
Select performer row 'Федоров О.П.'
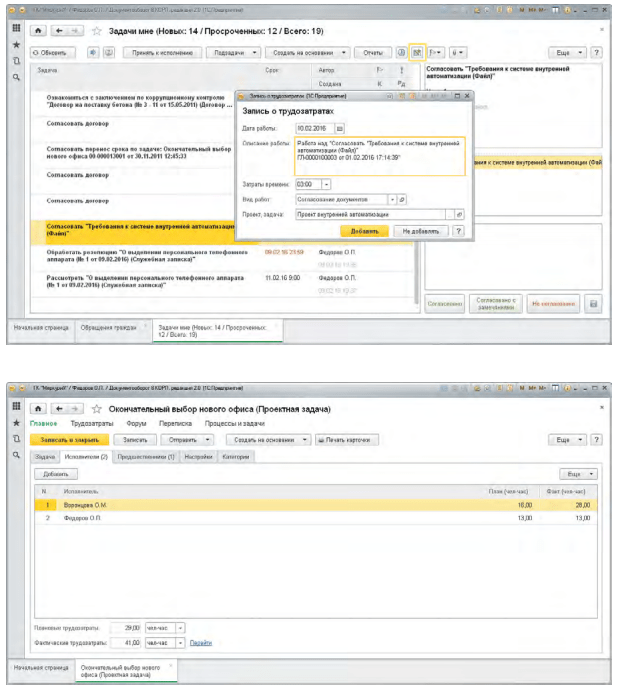(x=316, y=518)
